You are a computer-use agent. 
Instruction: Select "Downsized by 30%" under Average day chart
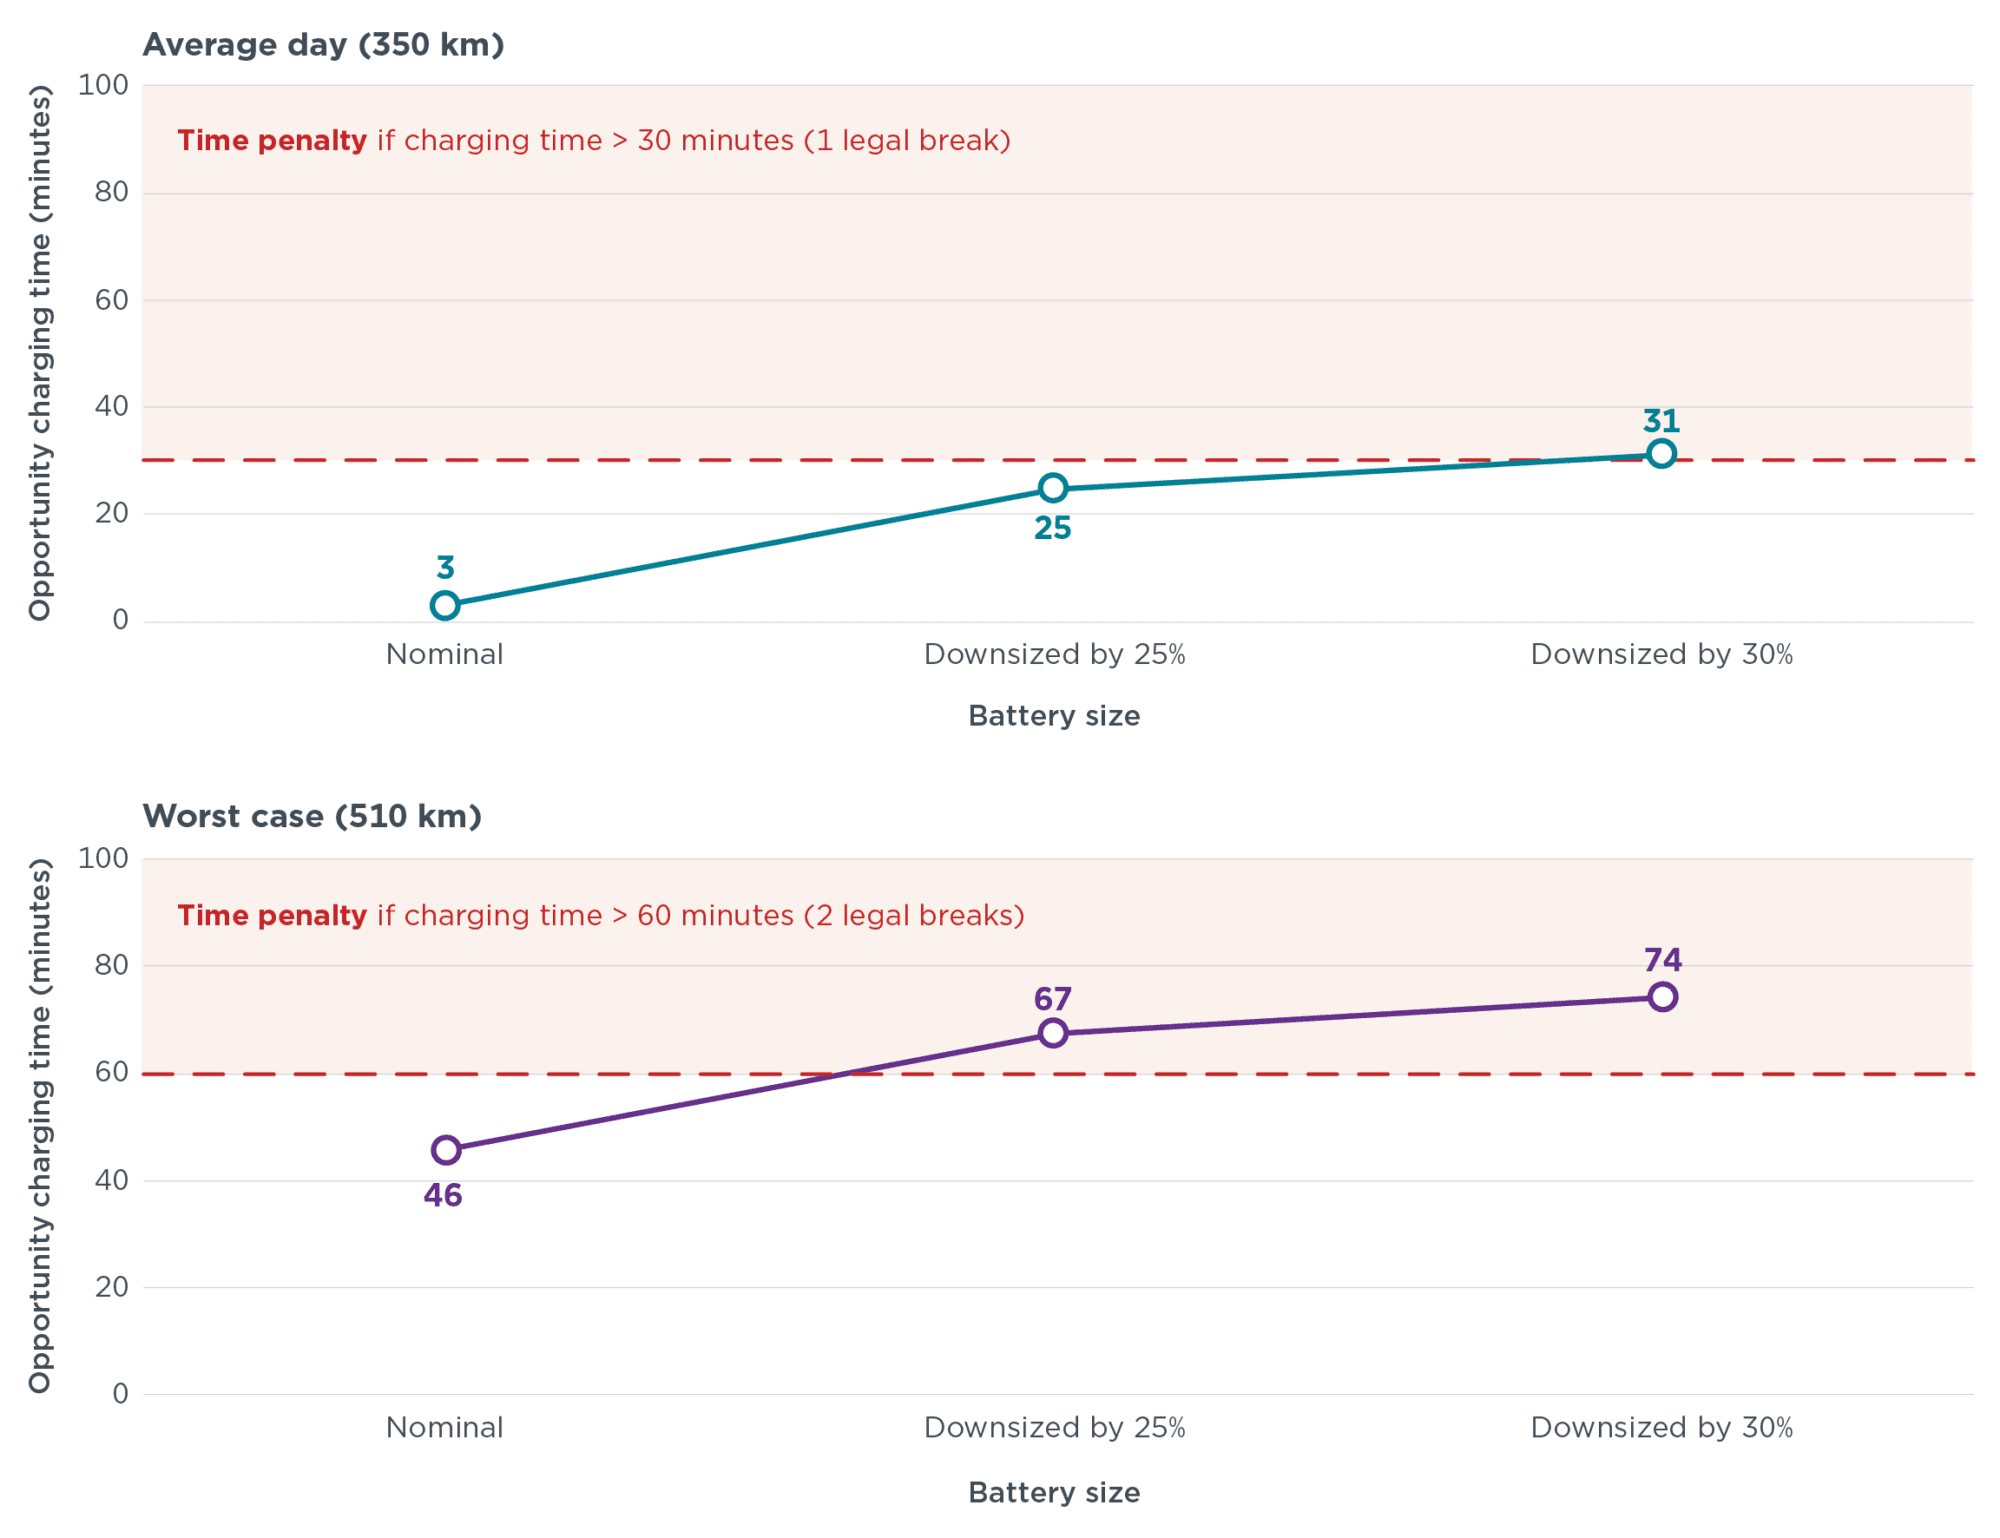point(1661,654)
